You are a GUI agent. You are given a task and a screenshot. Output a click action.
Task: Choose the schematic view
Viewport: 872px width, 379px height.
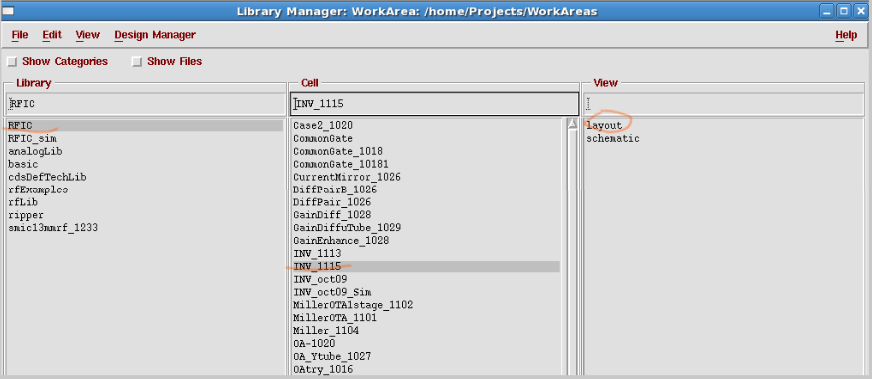coord(612,138)
